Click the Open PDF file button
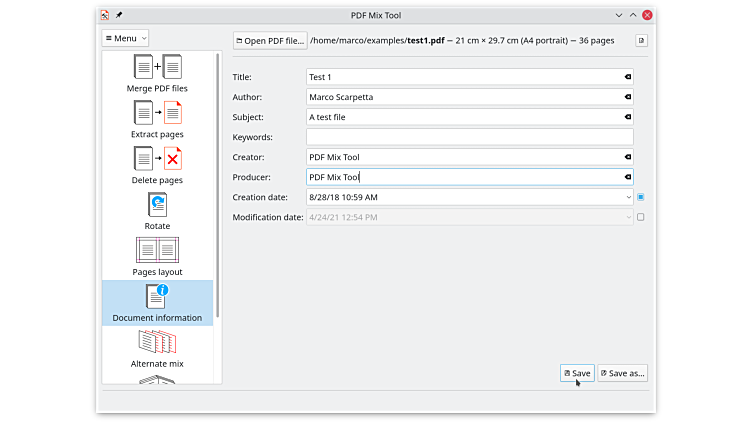The height and width of the screenshot is (423, 752). 269,41
